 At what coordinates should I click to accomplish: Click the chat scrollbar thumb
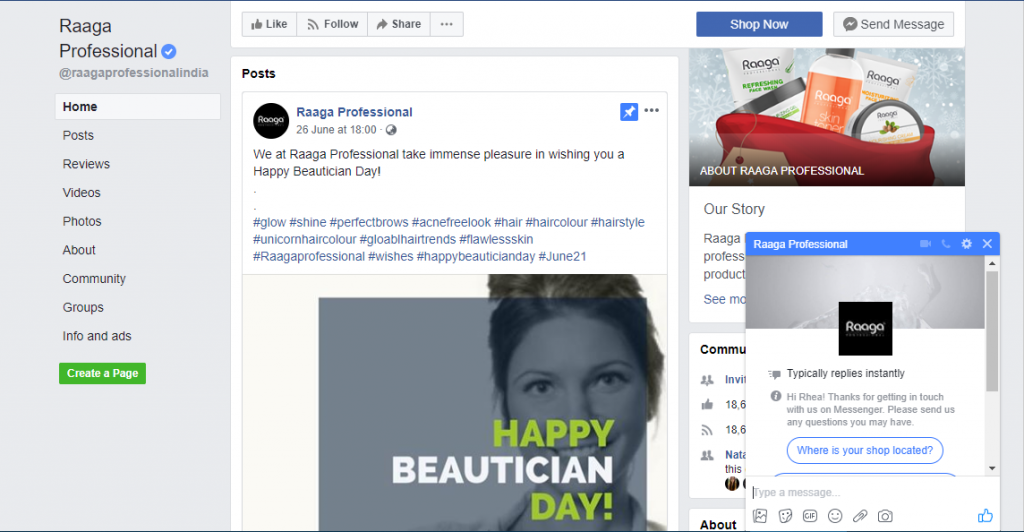(x=992, y=331)
